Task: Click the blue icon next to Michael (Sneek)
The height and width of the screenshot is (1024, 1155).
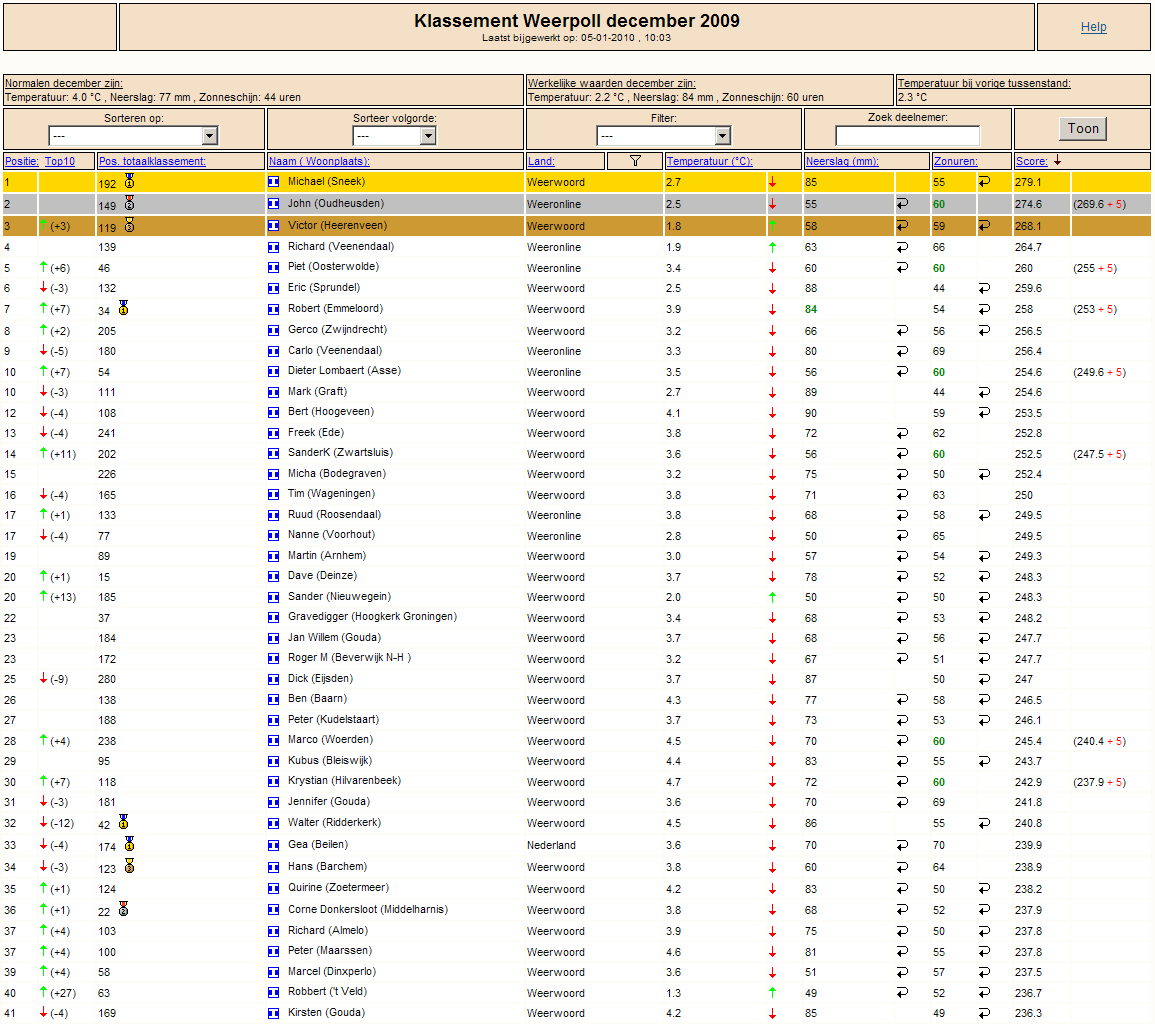Action: [x=274, y=182]
